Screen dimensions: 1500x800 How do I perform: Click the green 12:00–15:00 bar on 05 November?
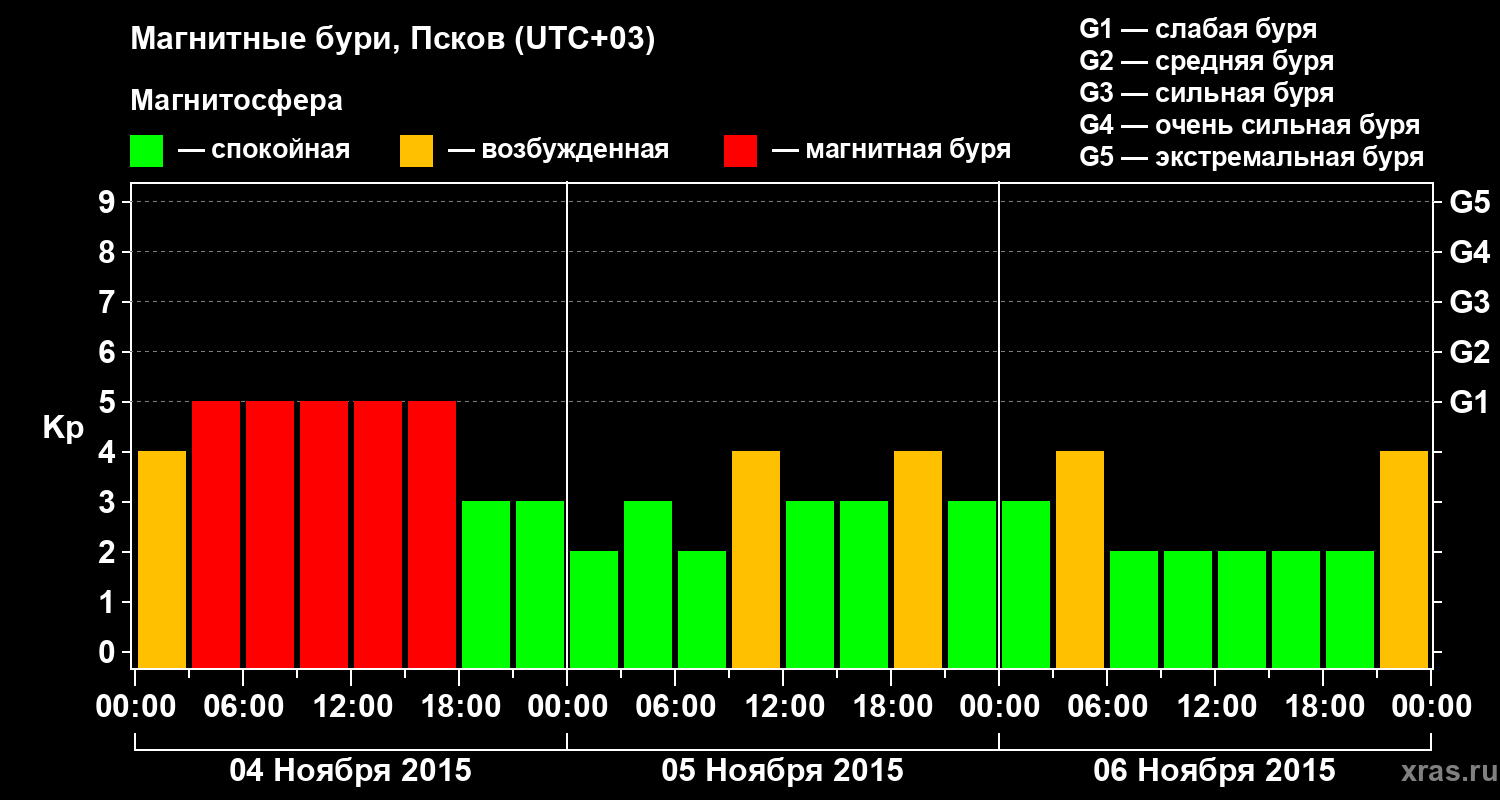coord(810,585)
